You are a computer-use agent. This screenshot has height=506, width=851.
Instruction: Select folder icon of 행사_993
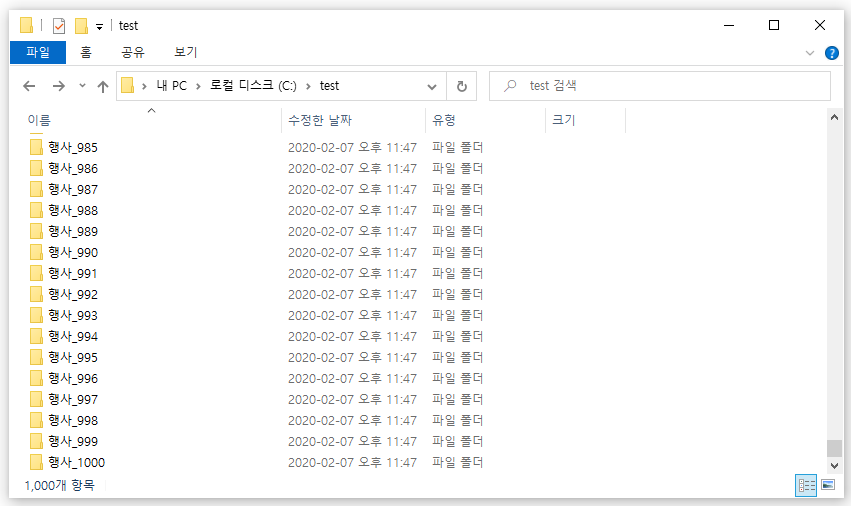pyautogui.click(x=36, y=315)
